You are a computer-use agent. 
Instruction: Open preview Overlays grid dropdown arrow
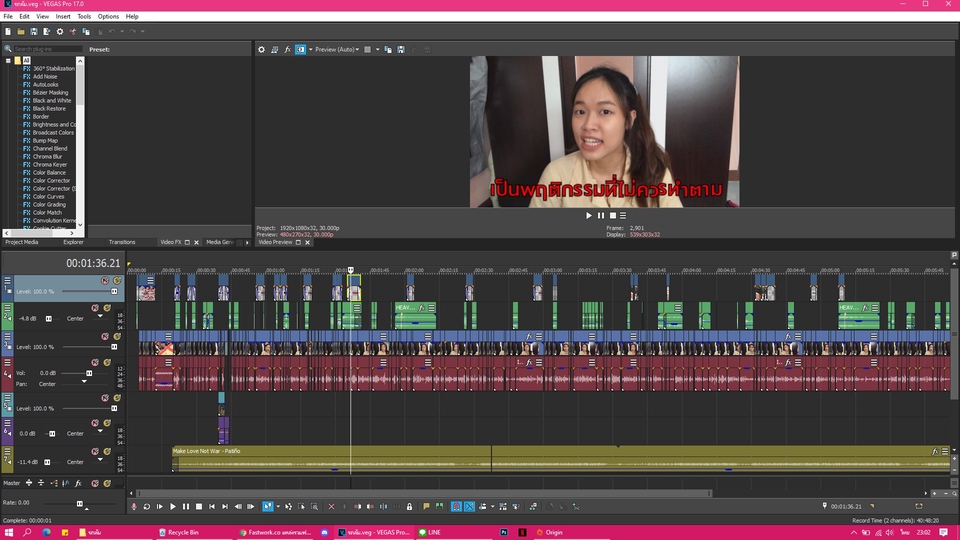coord(377,50)
